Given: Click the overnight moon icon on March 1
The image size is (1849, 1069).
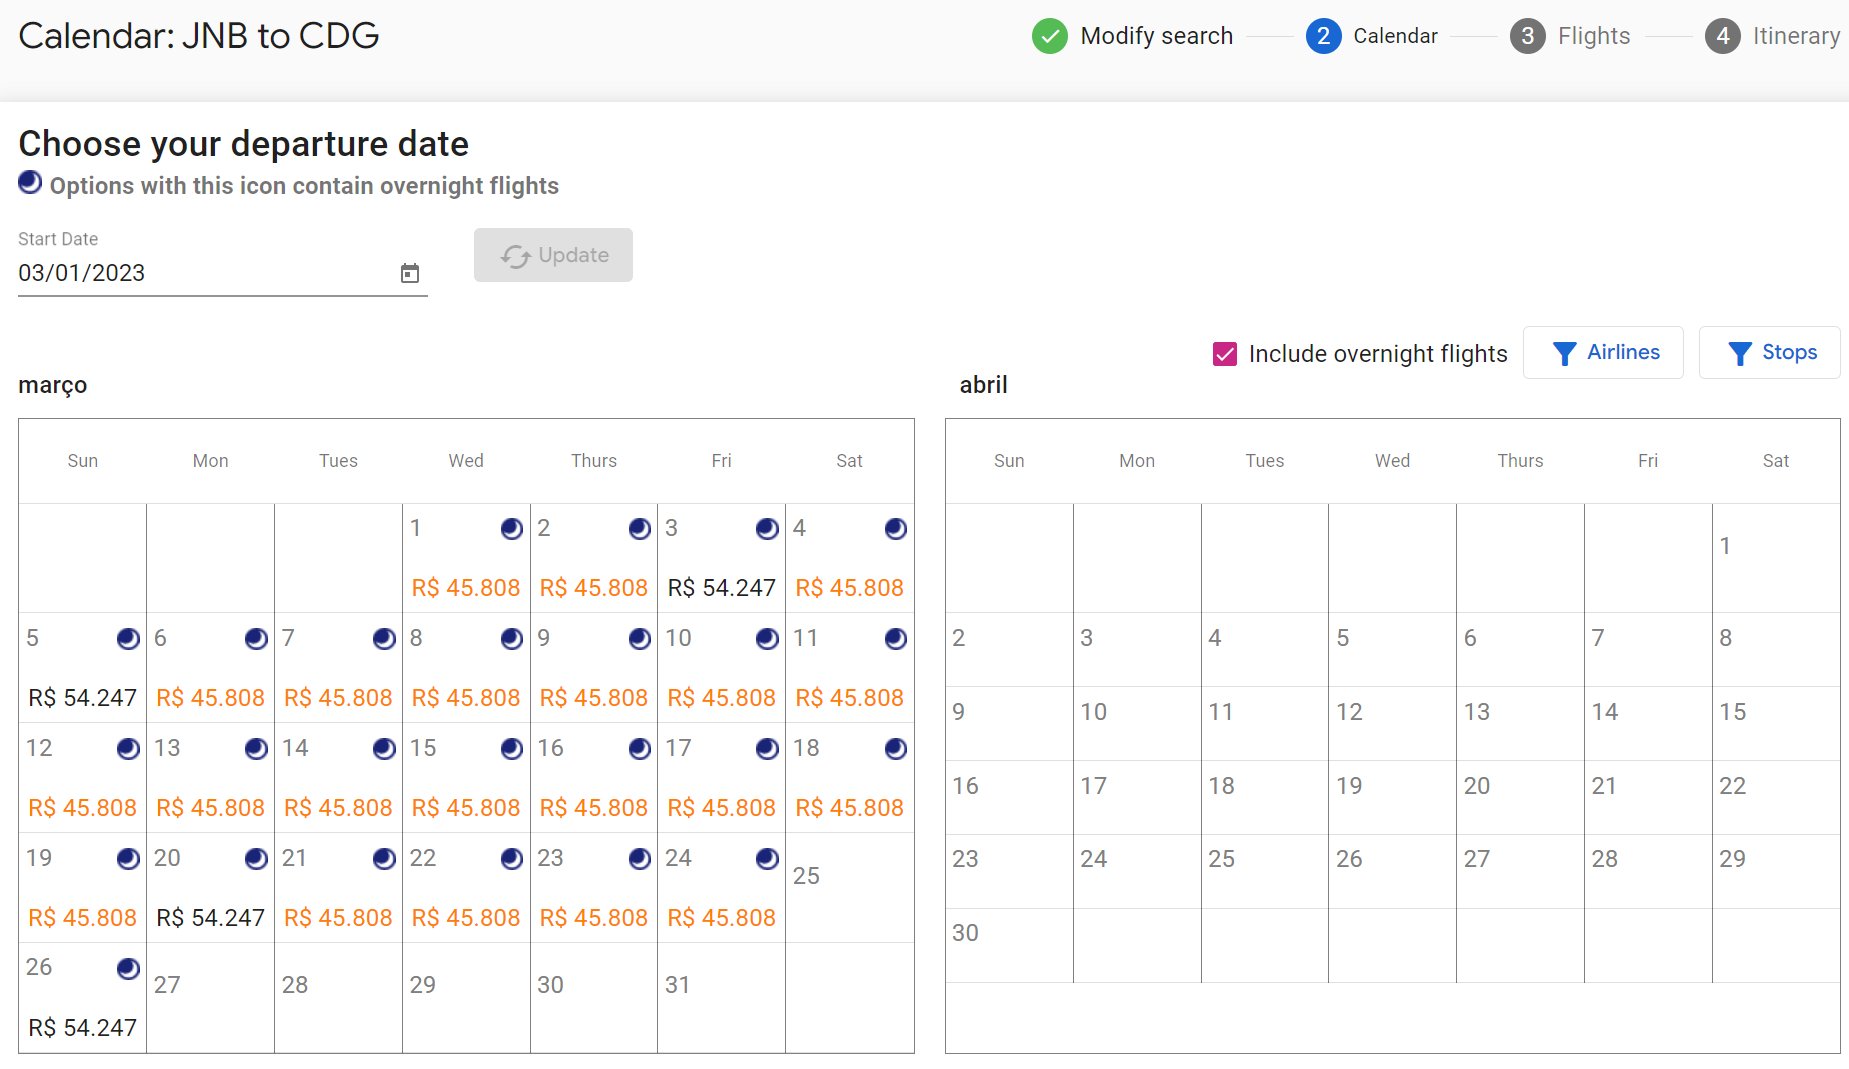Looking at the screenshot, I should 512,529.
